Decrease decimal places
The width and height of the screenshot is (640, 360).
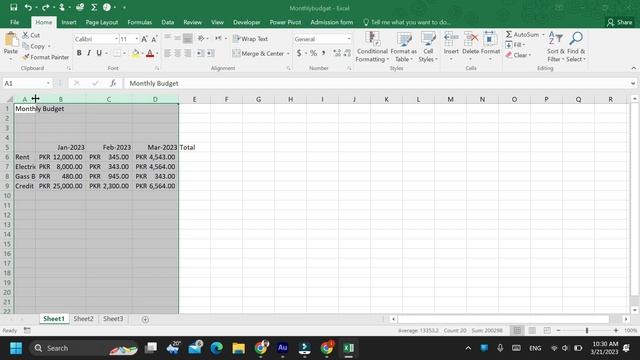point(347,53)
